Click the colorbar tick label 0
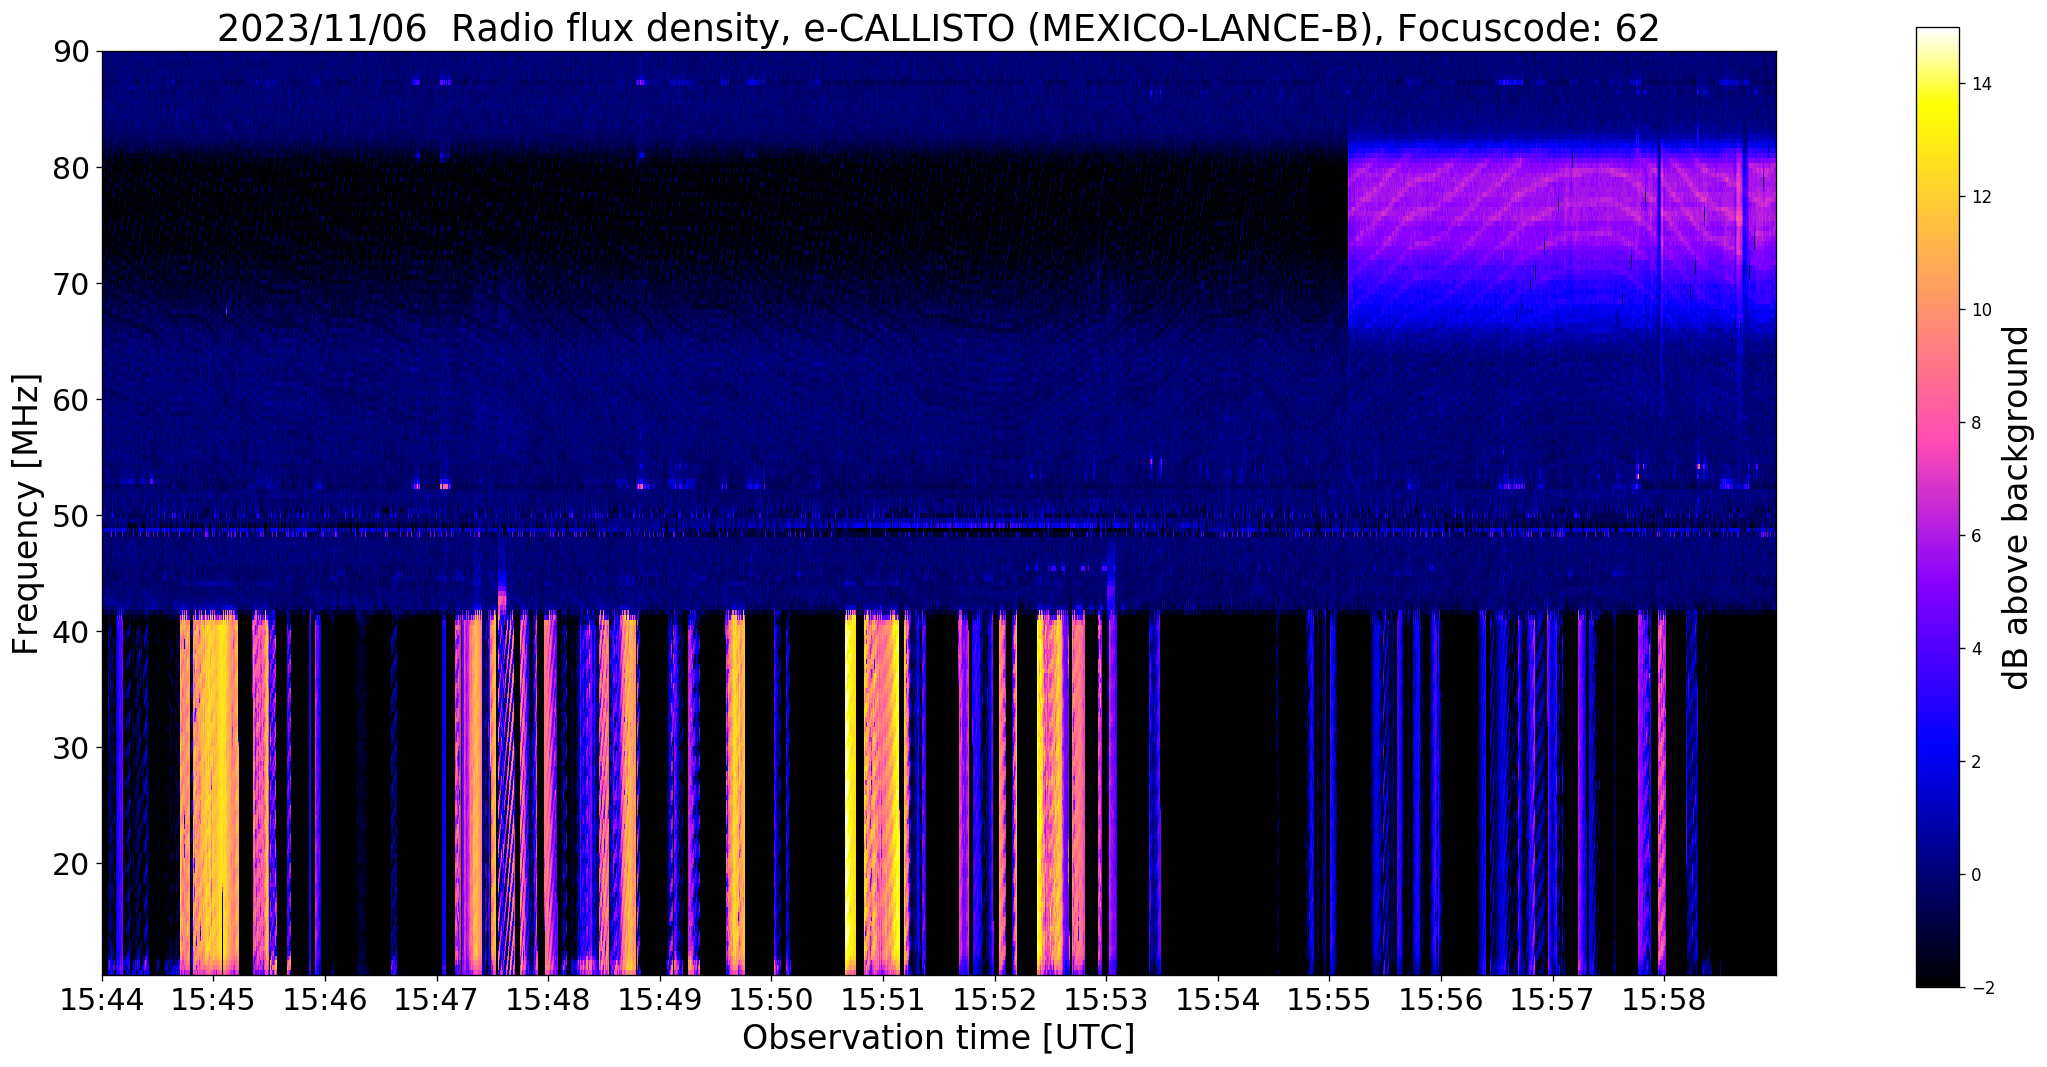 (1975, 875)
